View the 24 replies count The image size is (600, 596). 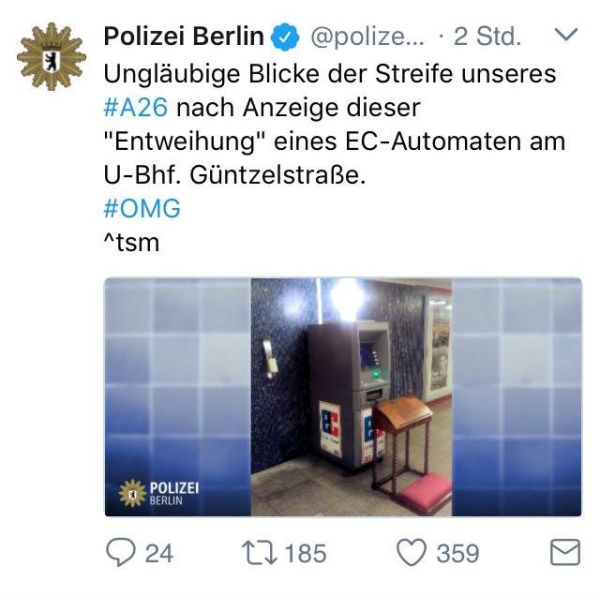click(x=159, y=553)
